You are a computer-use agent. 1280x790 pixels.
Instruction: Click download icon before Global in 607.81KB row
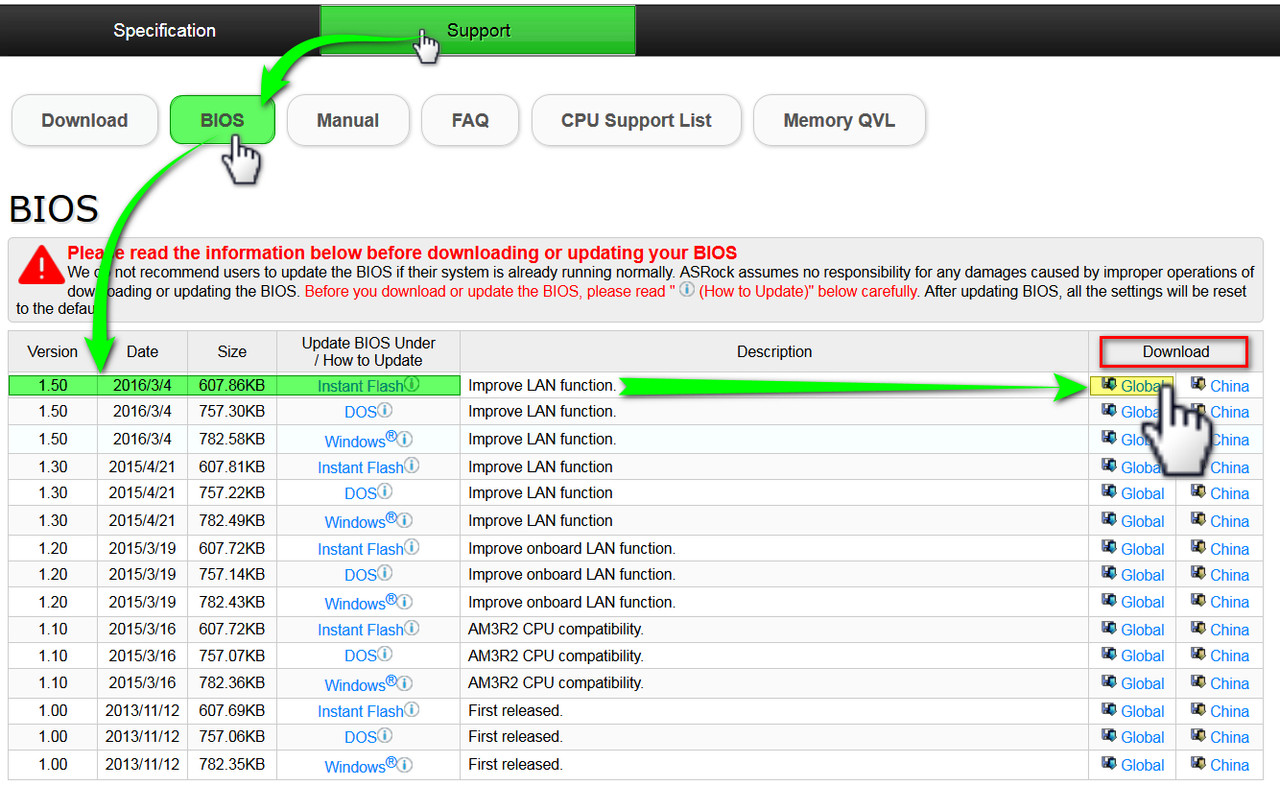1109,466
